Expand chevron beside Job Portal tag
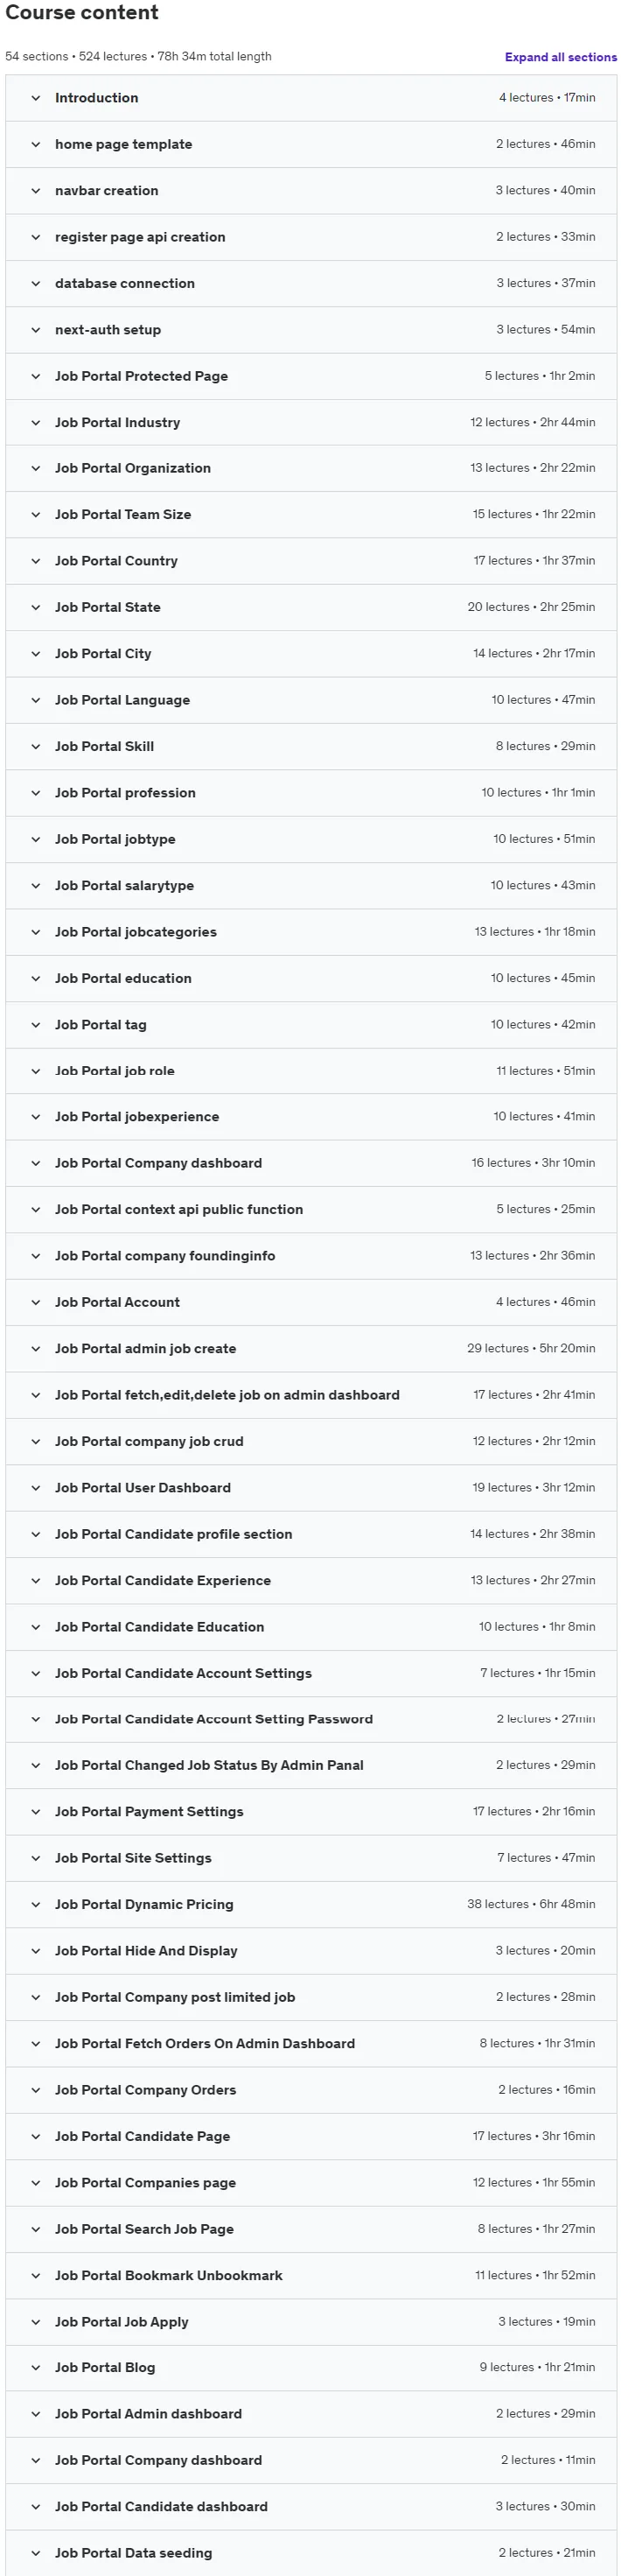The image size is (621, 2576). pos(36,1025)
